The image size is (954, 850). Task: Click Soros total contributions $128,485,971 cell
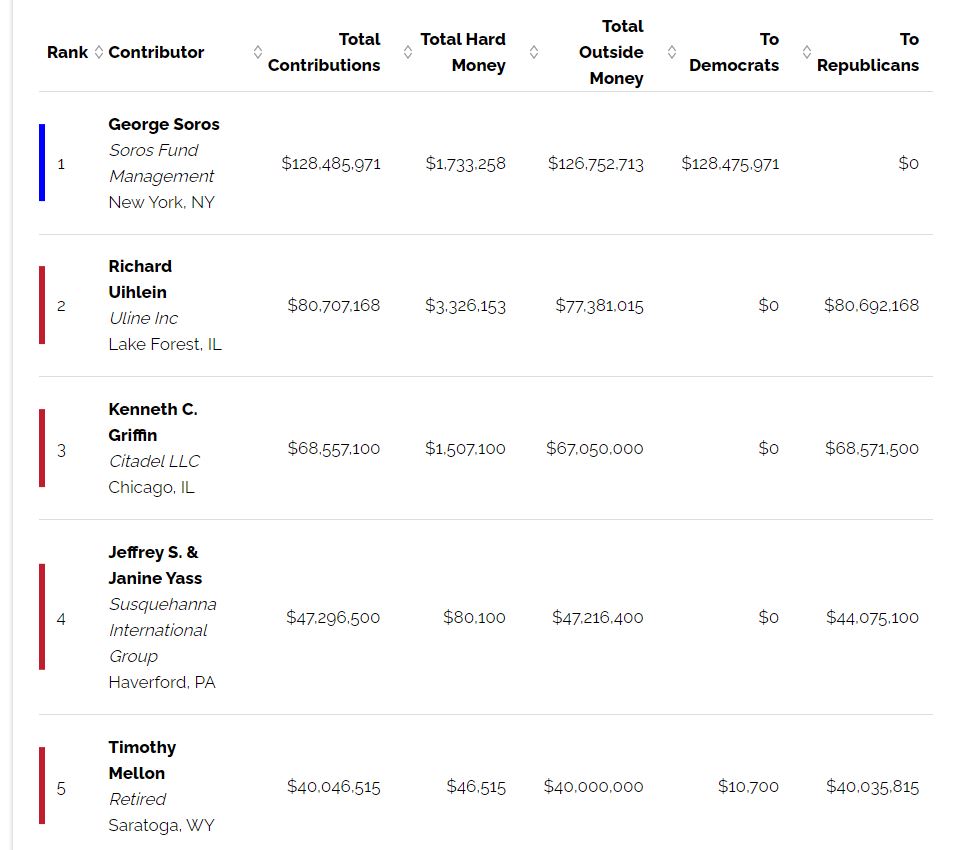point(331,163)
